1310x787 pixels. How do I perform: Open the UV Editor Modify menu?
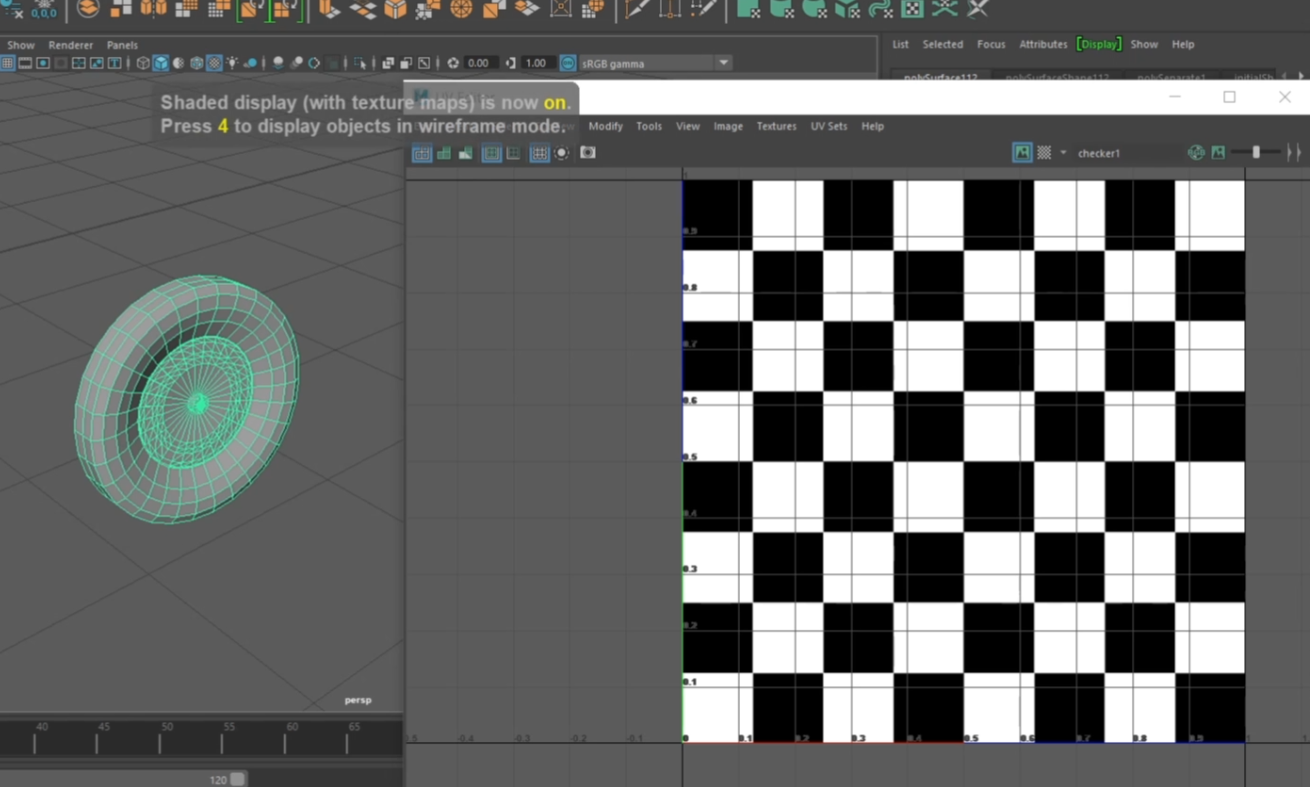tap(605, 126)
